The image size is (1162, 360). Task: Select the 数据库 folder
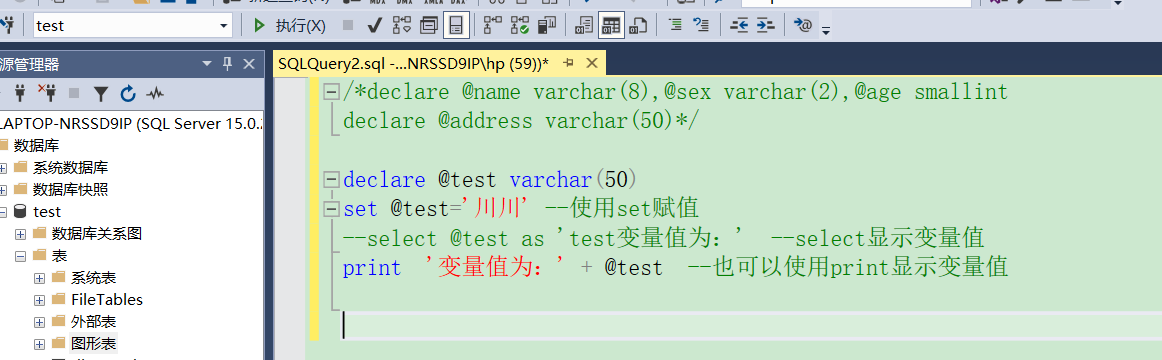coord(36,145)
